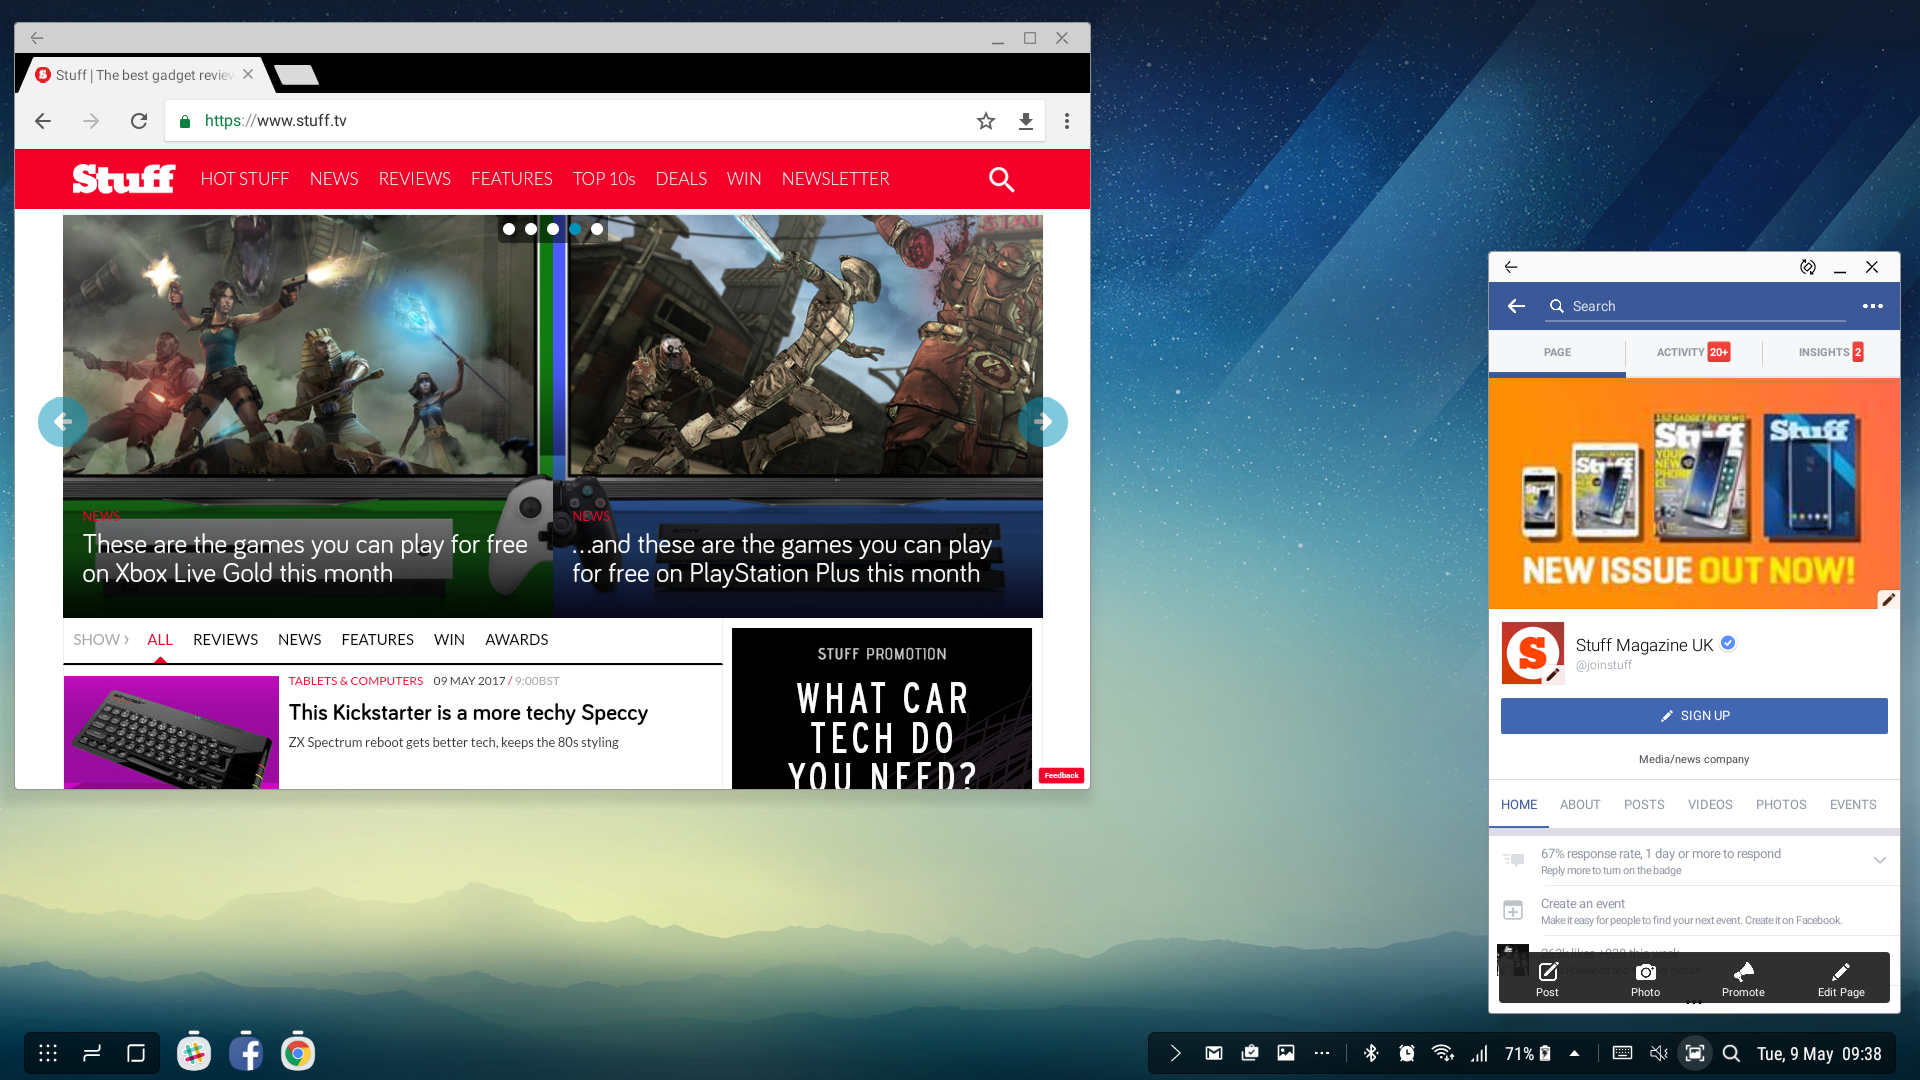Open PlayStation Plus free games headline
The width and height of the screenshot is (1920, 1080).
click(782, 558)
